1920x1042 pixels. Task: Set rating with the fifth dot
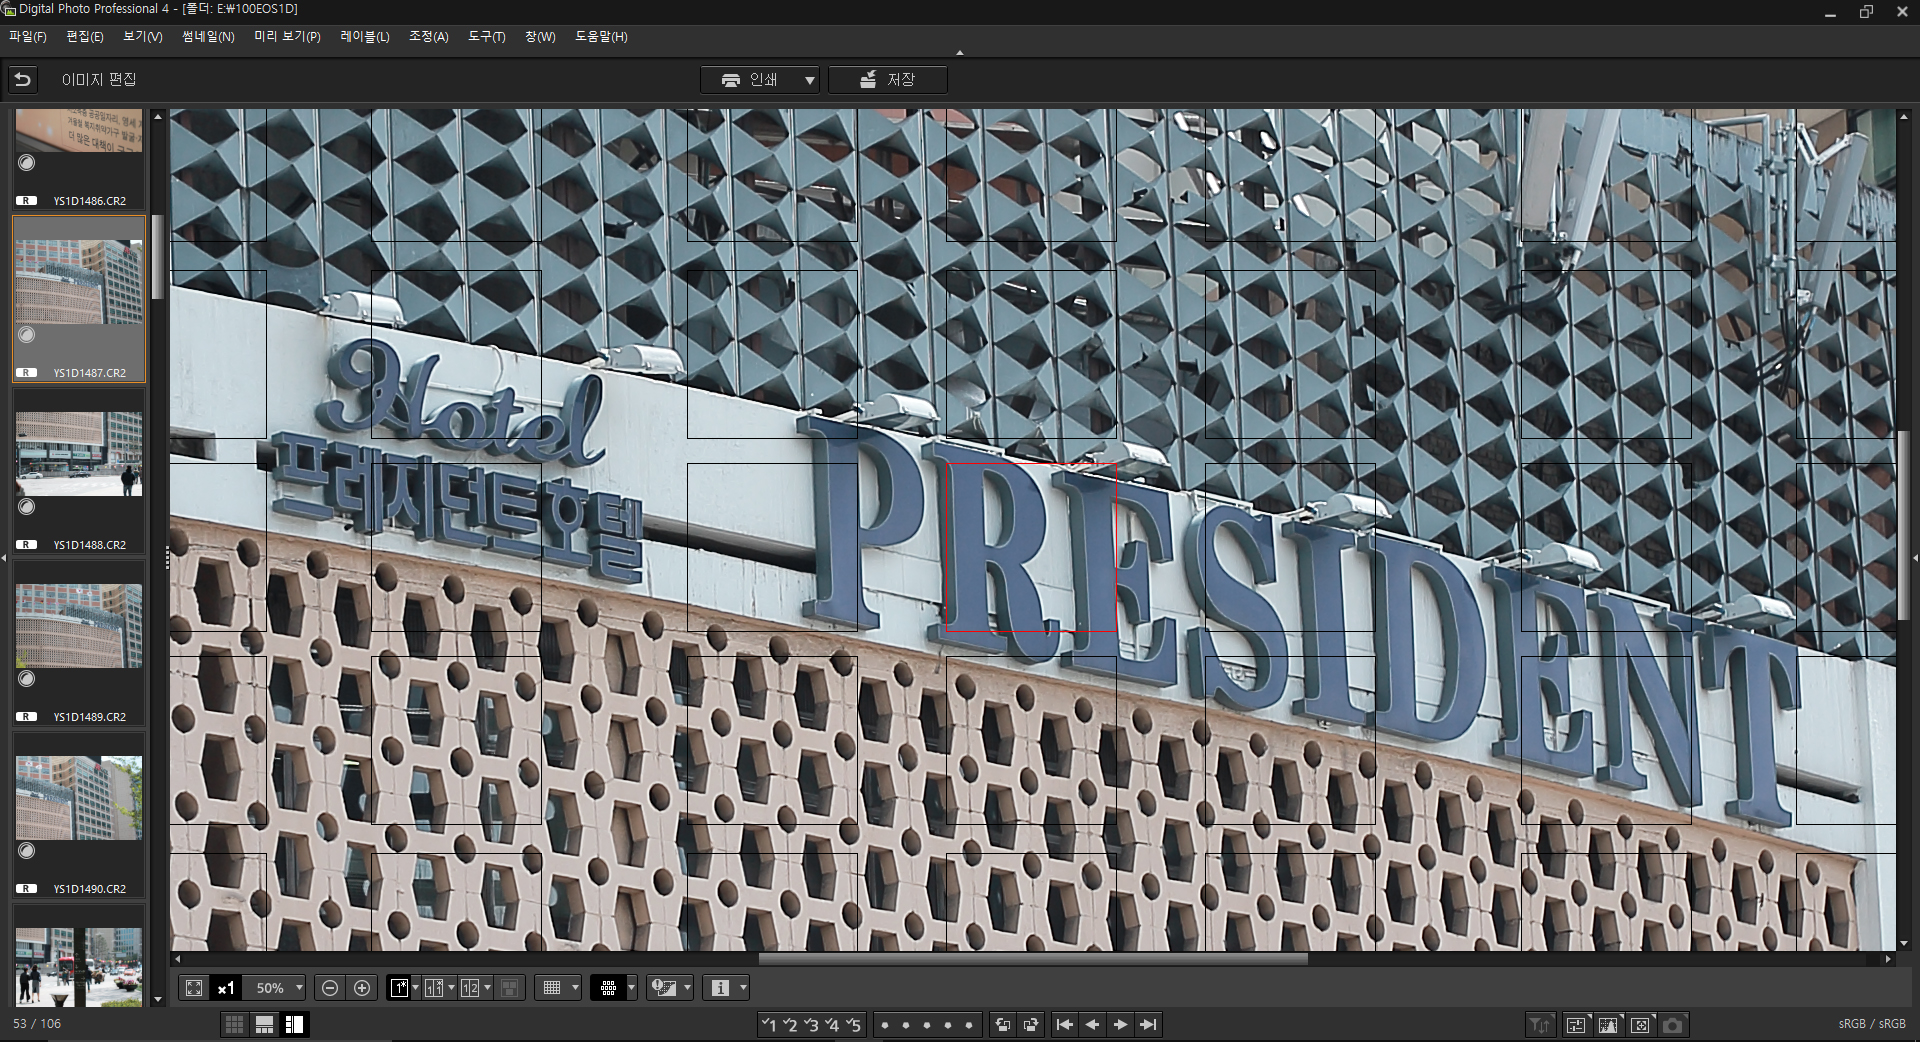pyautogui.click(x=968, y=1025)
